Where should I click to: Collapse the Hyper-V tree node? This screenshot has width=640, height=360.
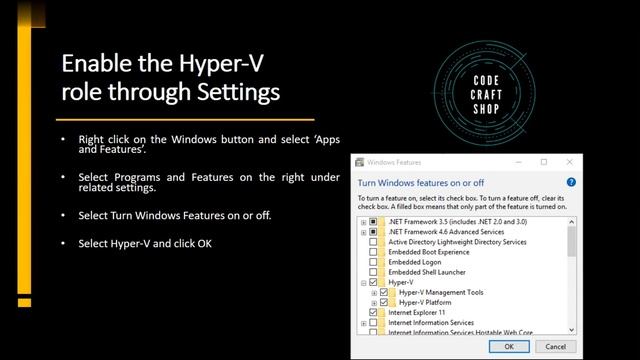(x=363, y=283)
